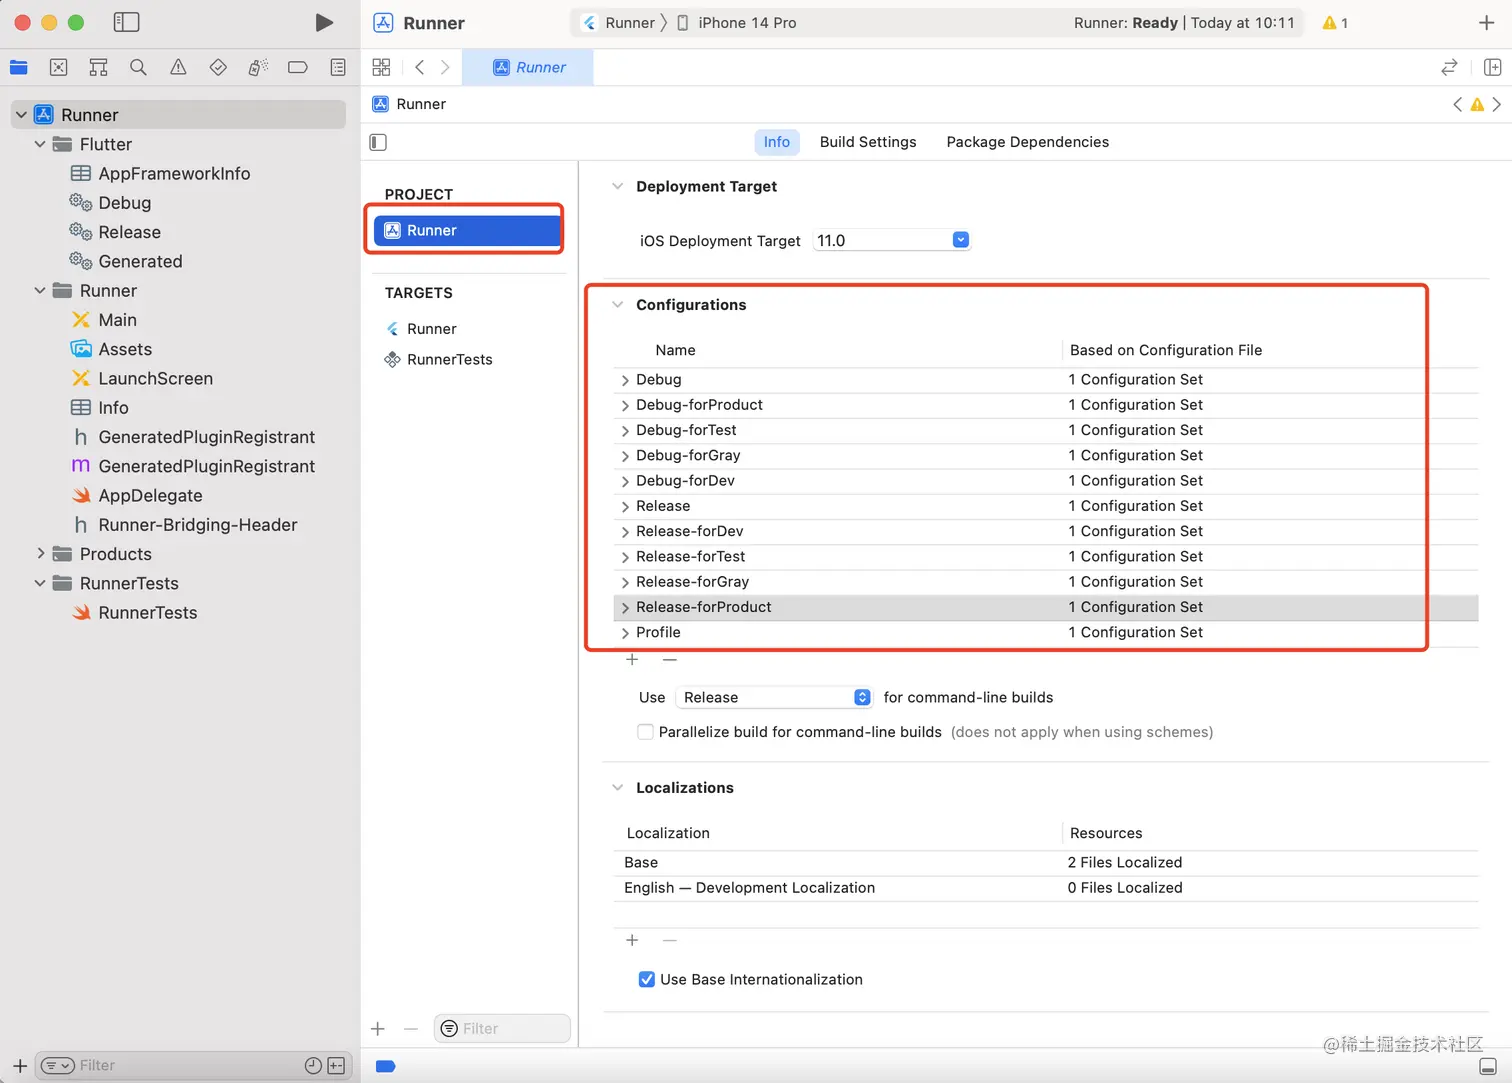The width and height of the screenshot is (1512, 1083).
Task: Click the warning badge in the toolbar
Action: click(x=1335, y=22)
